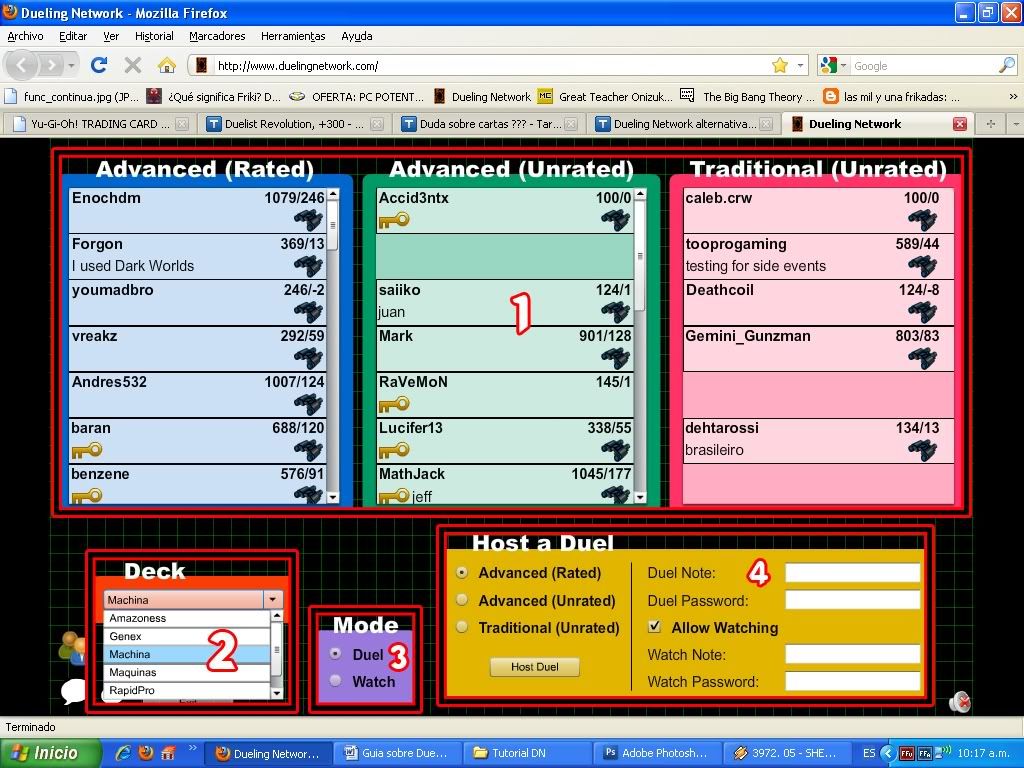Image resolution: width=1024 pixels, height=768 pixels.
Task: Open Great Teacher Onizuka bookmark
Action: (x=605, y=97)
